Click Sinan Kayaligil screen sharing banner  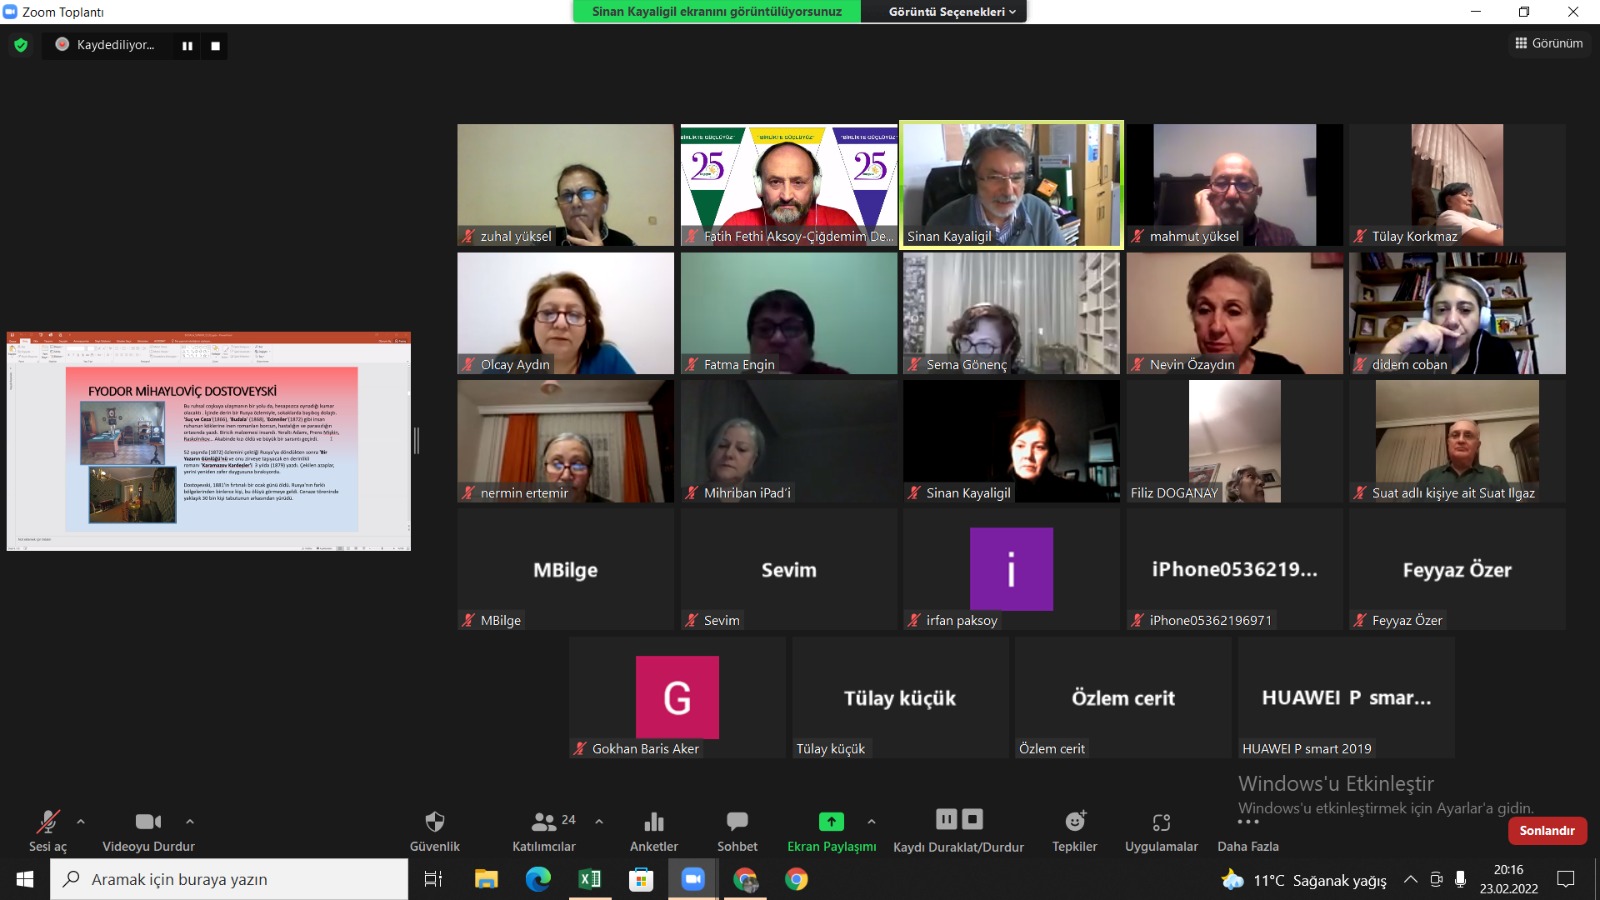716,12
